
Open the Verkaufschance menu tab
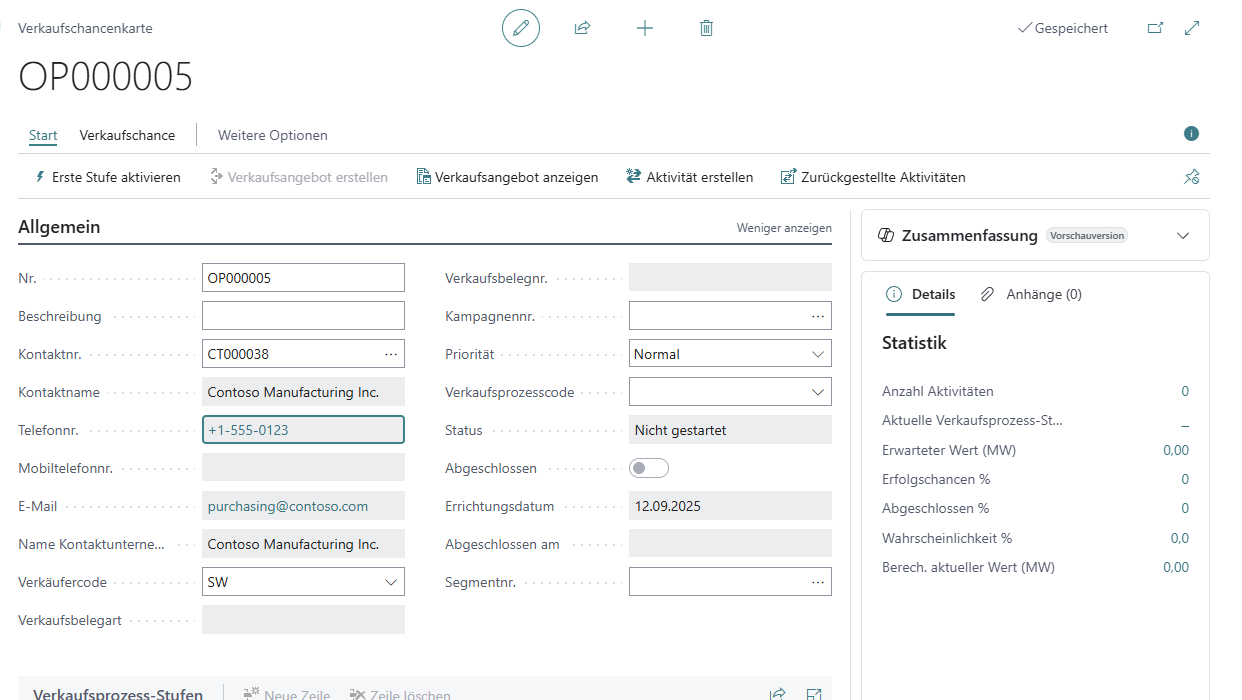(127, 135)
